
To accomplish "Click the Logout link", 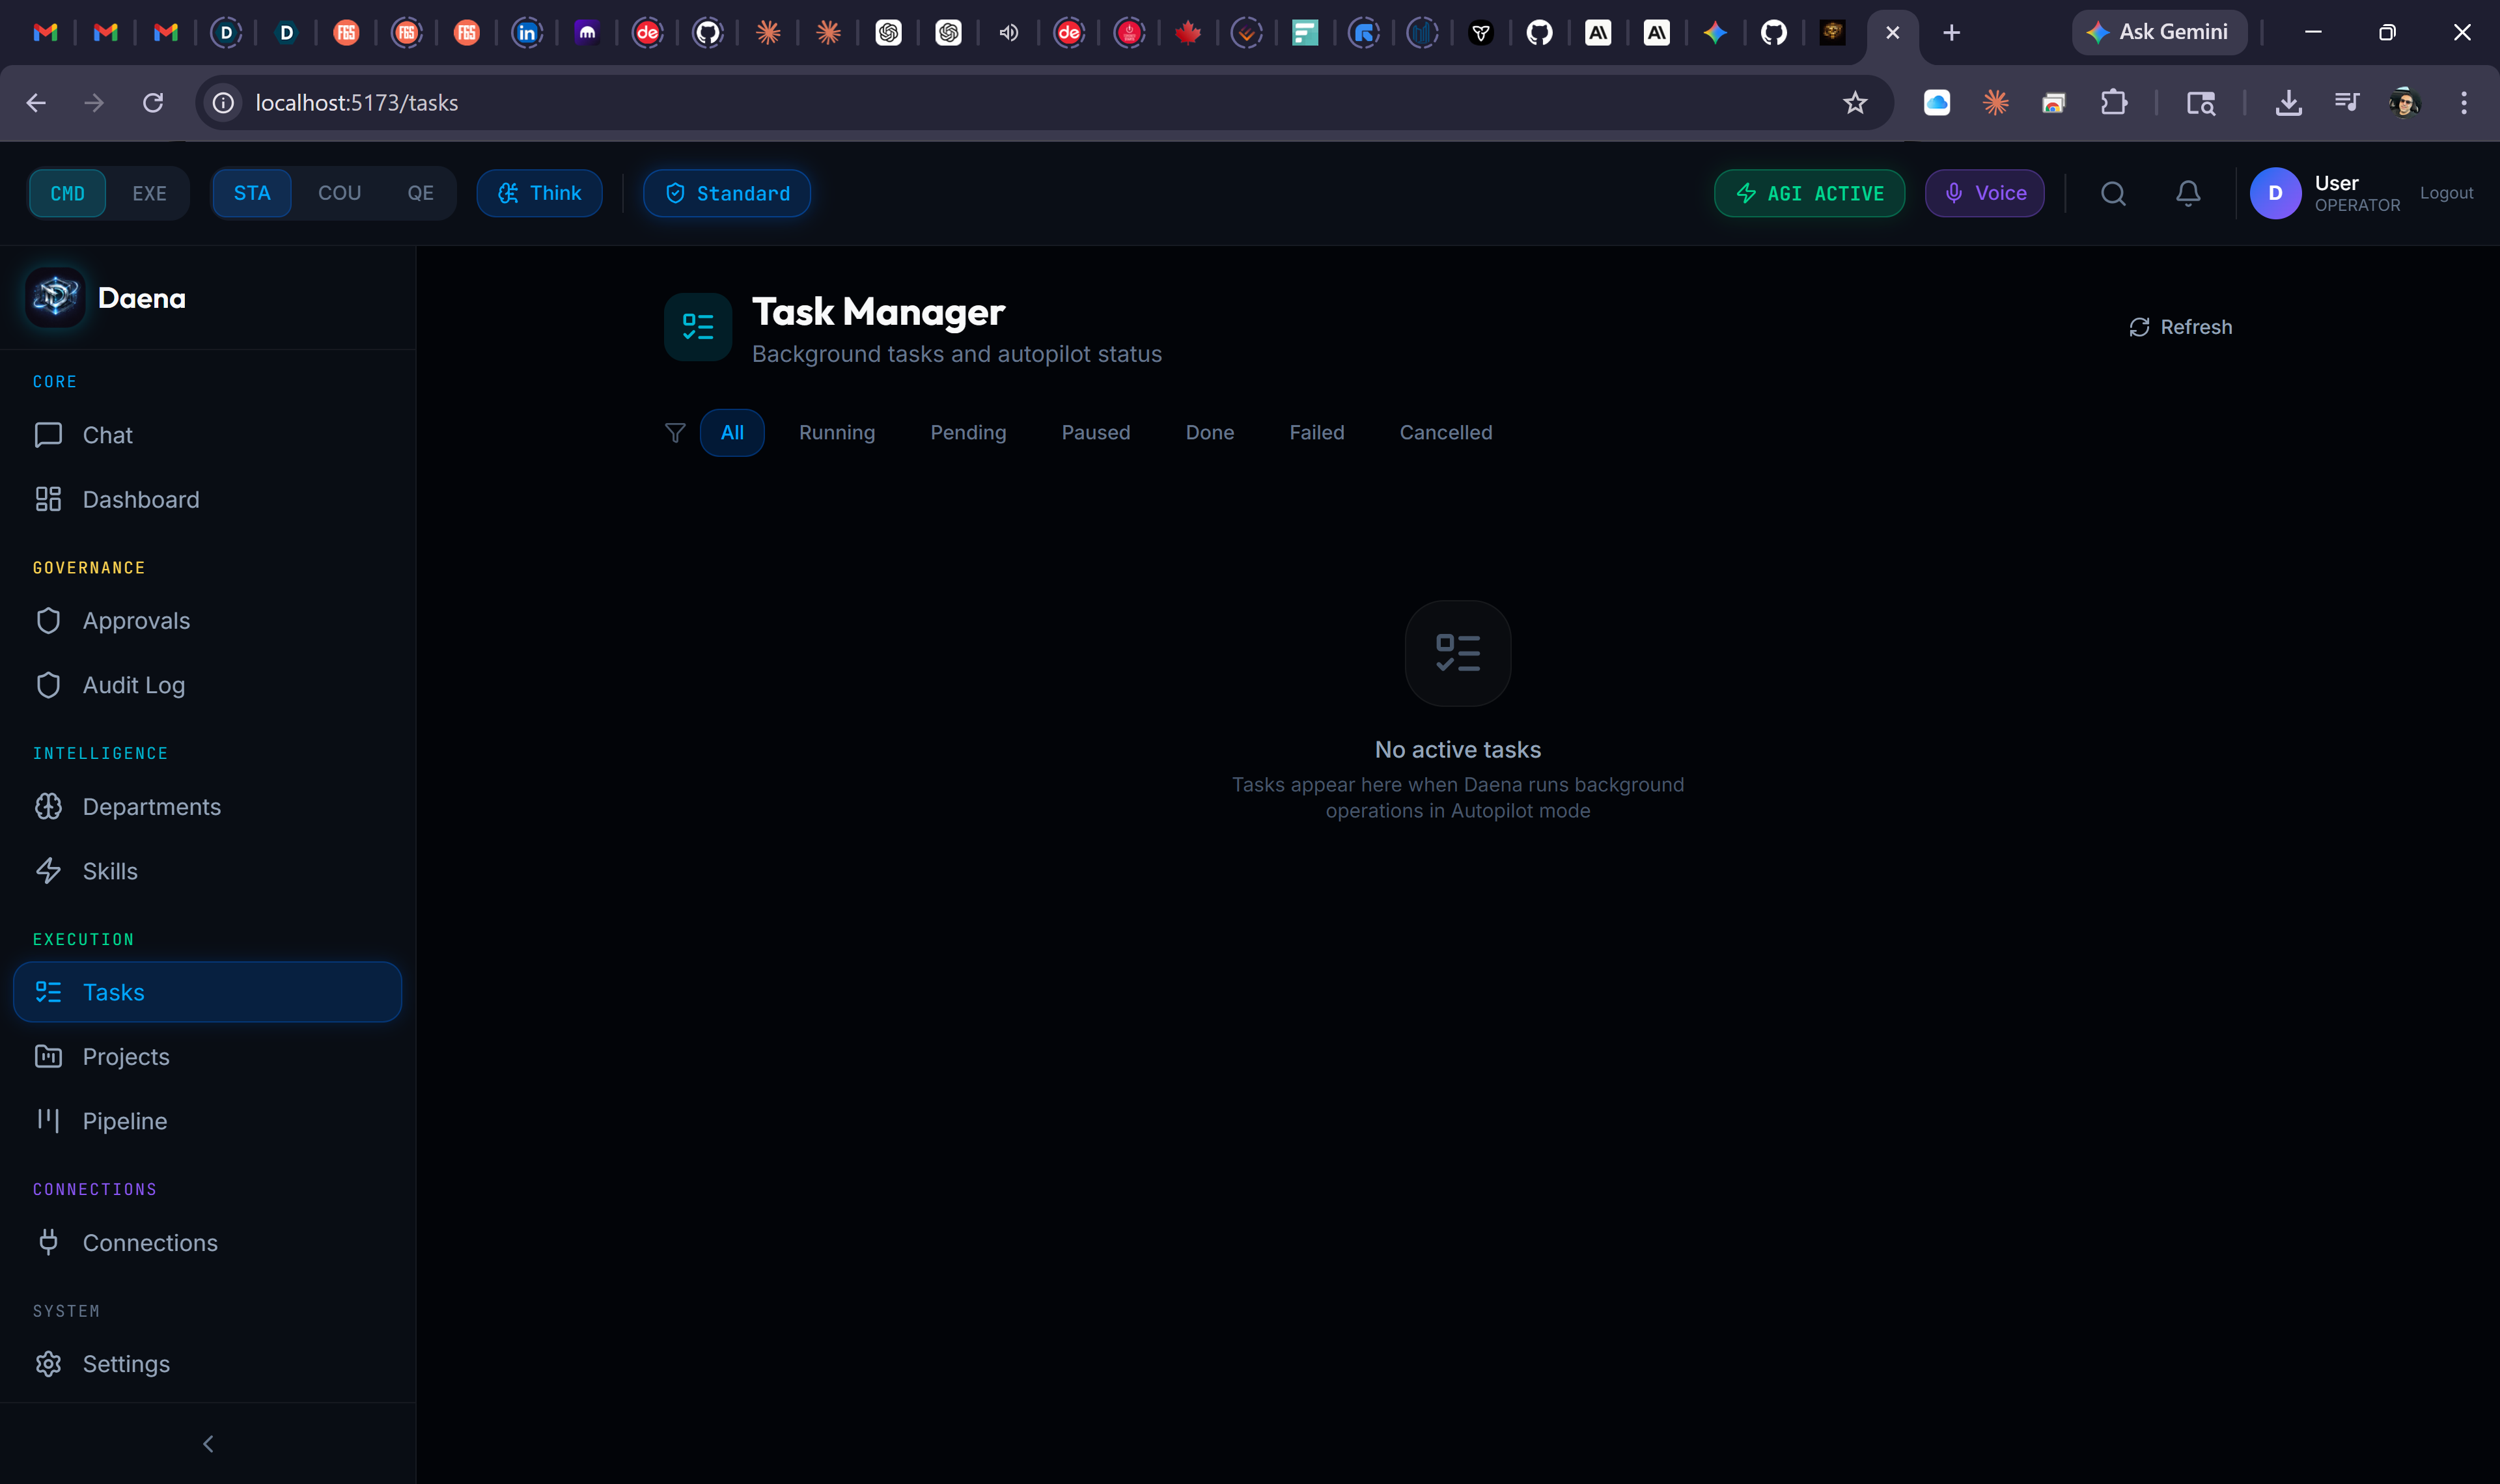I will 2445,193.
